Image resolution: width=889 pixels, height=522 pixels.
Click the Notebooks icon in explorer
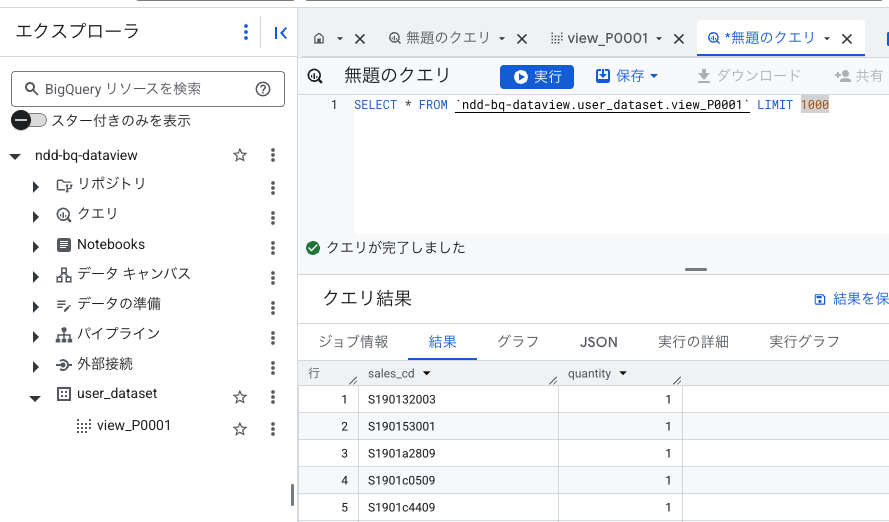click(x=64, y=245)
